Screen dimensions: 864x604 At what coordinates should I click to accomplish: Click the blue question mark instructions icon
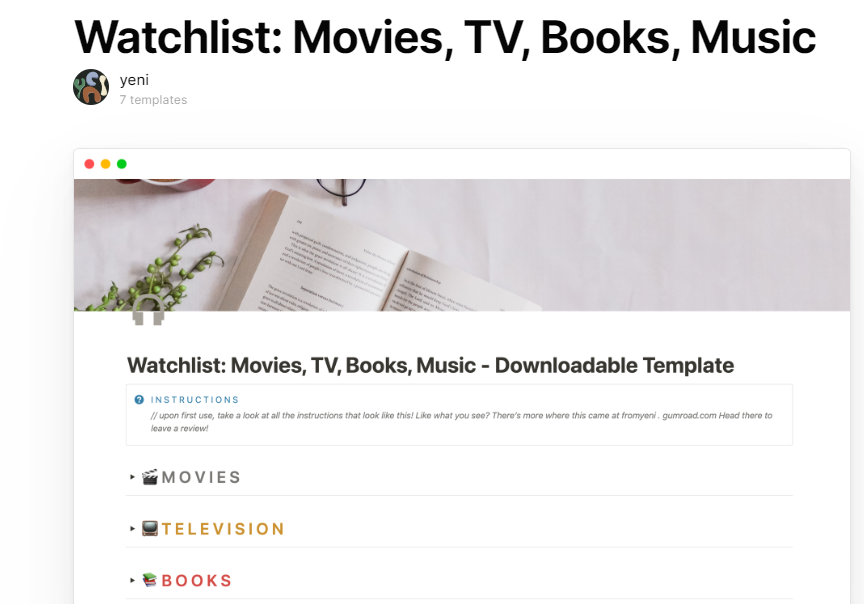tap(139, 400)
